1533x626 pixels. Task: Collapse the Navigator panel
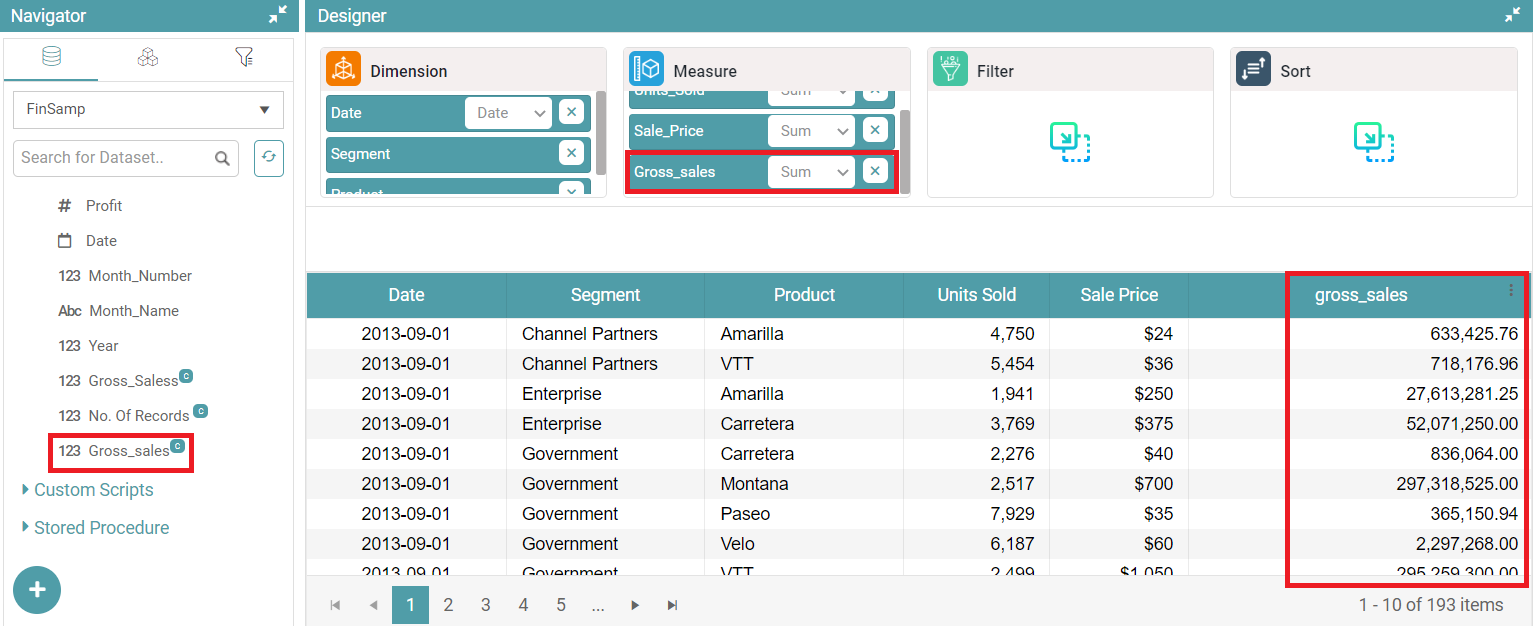click(278, 15)
